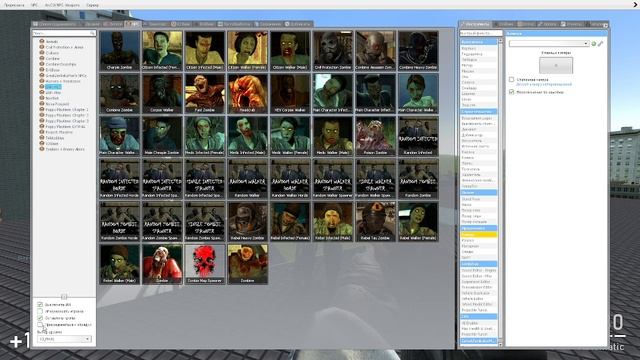Spawn the Rebel Heavy Zombie
This screenshot has height=360, width=640.
click(x=247, y=221)
